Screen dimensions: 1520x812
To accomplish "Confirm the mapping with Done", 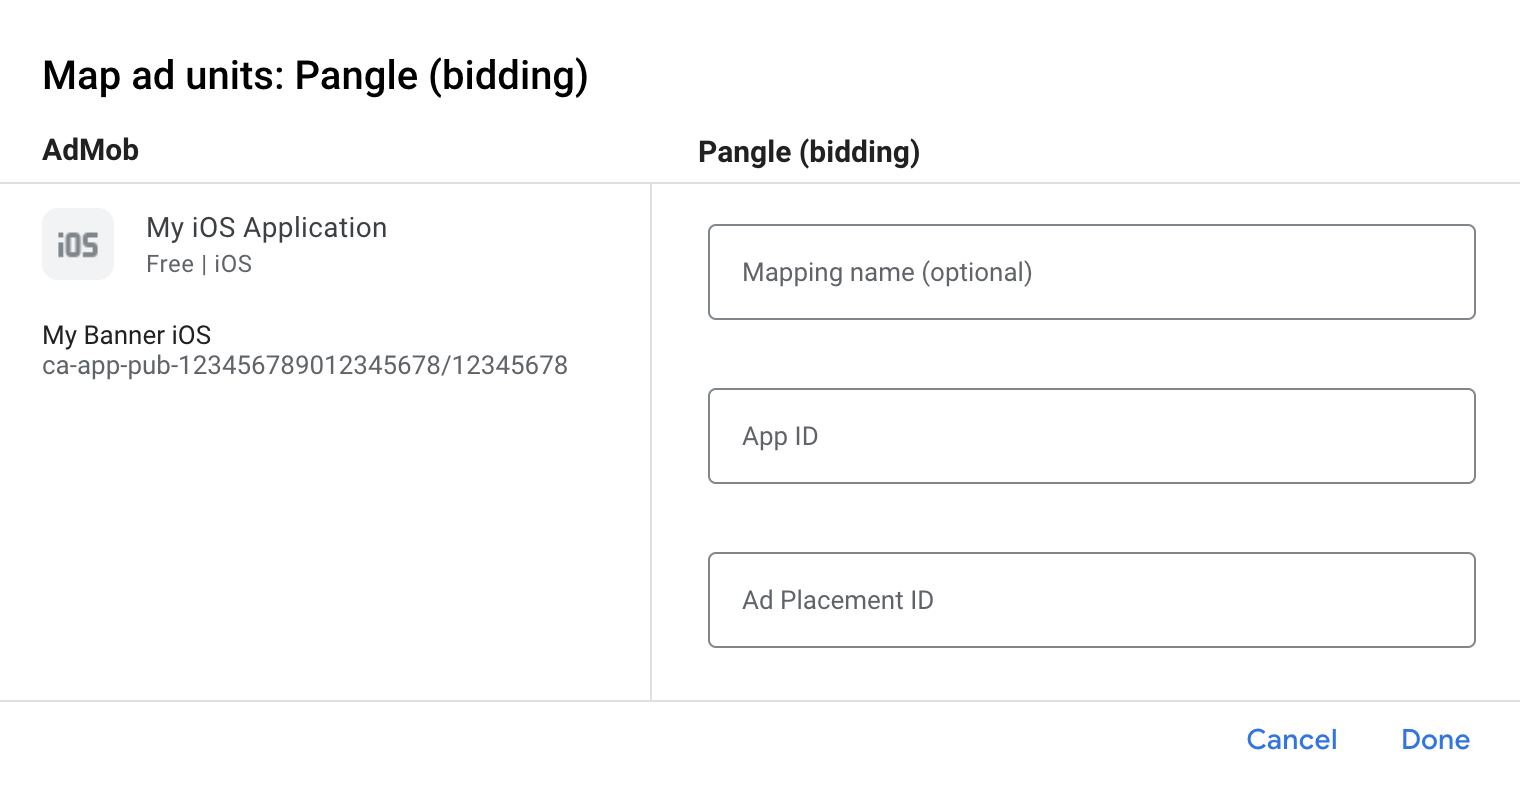I will (1435, 740).
